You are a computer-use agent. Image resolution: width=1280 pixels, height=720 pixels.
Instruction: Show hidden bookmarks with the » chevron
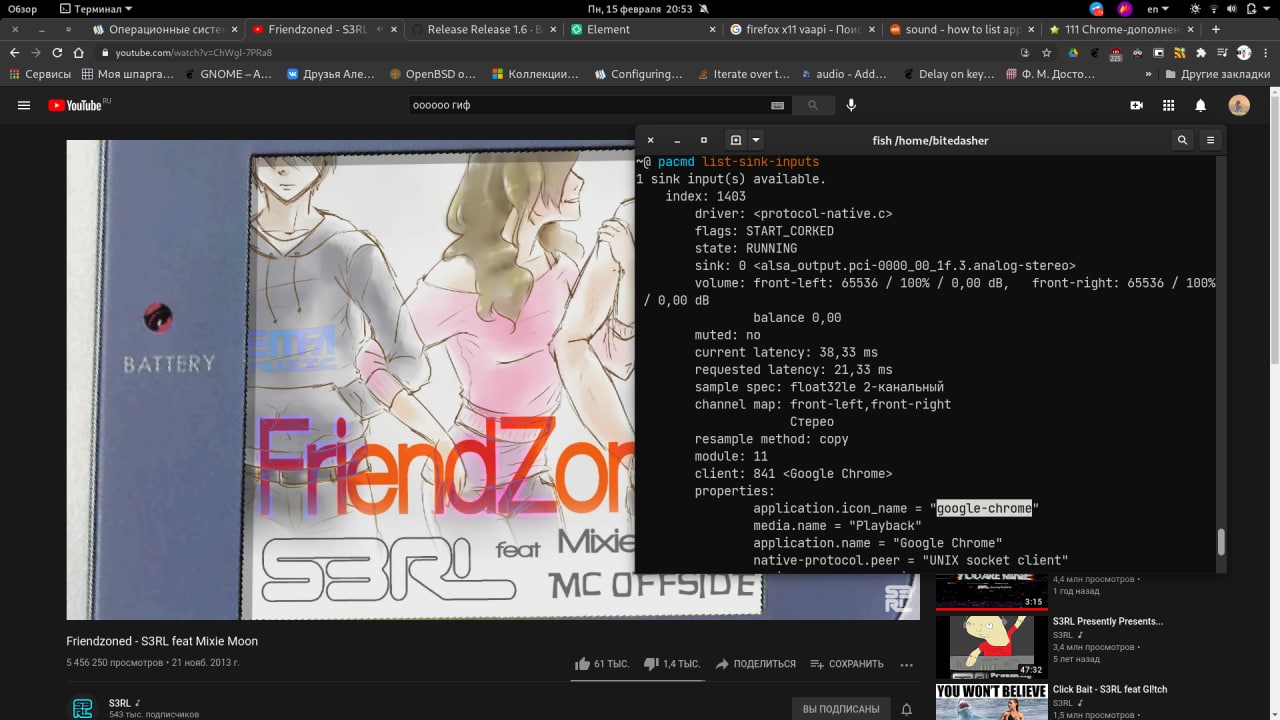point(1149,74)
